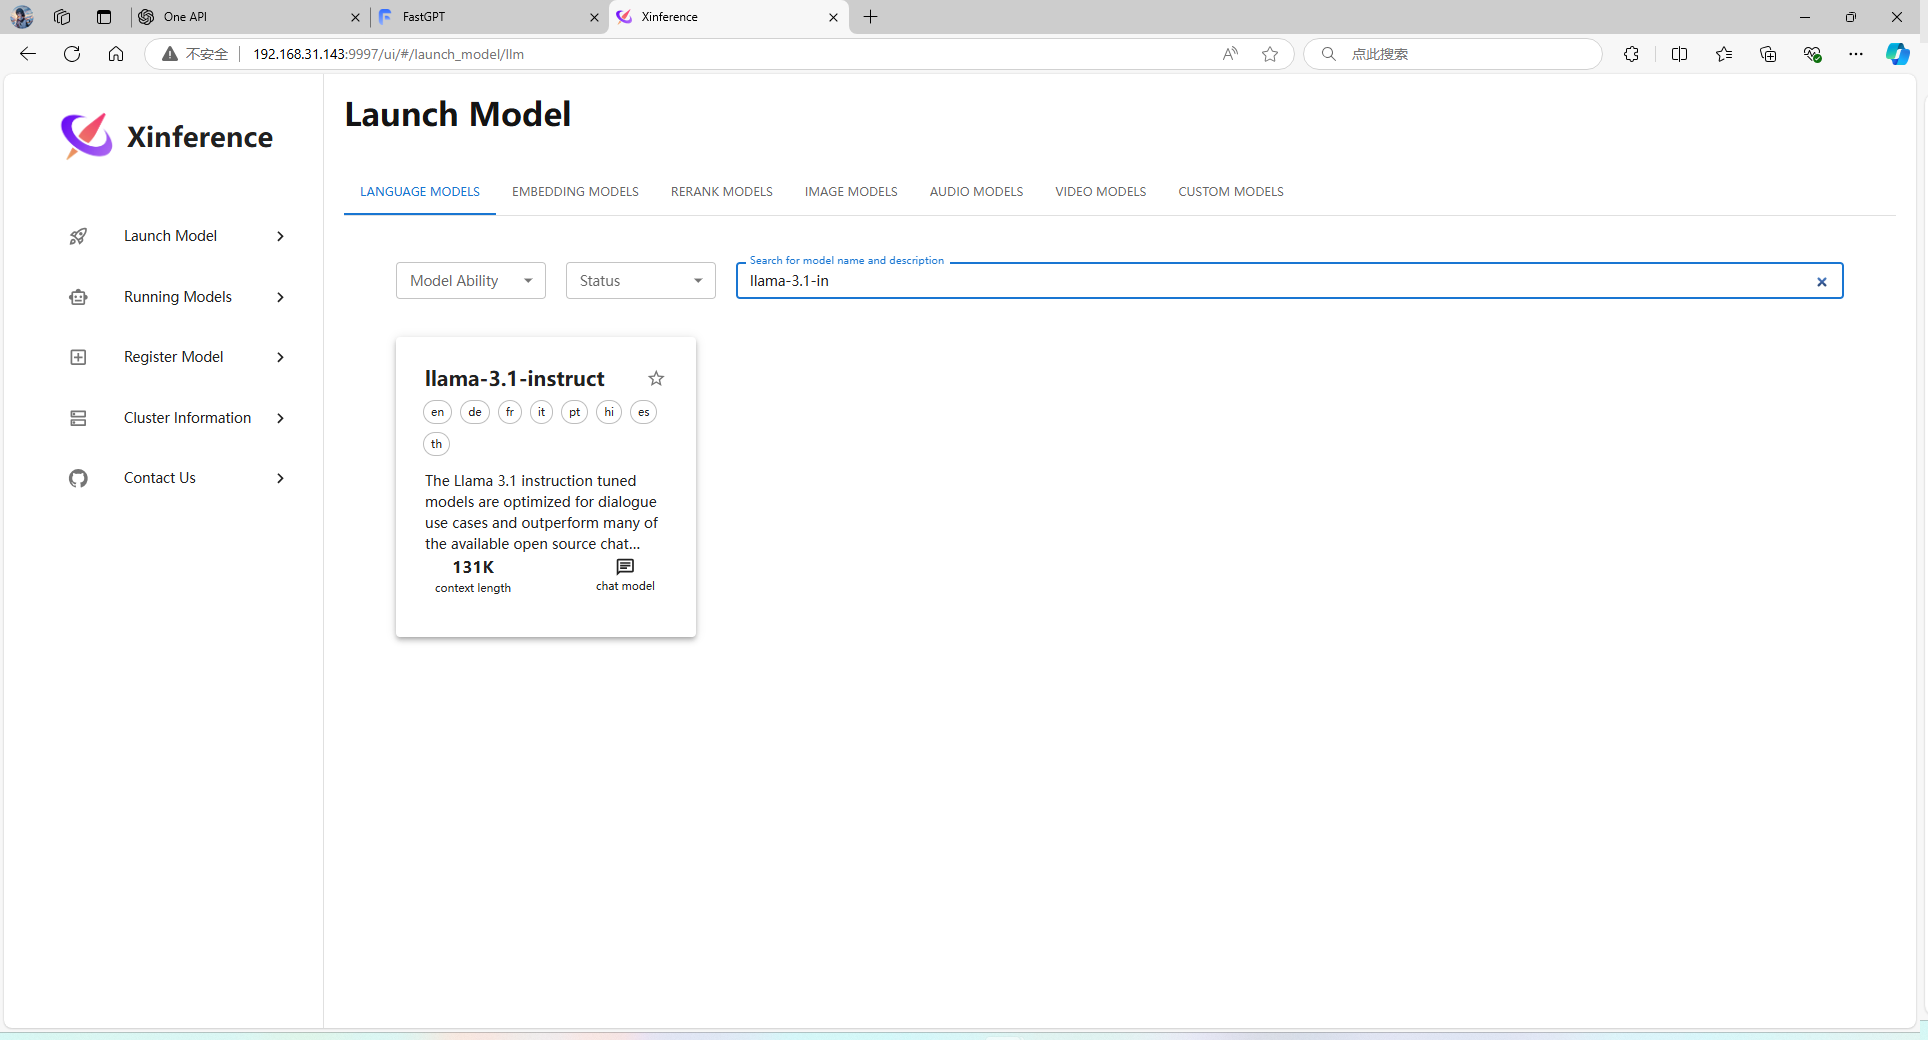Click the 'en' language chip
The image size is (1928, 1040).
tap(437, 412)
